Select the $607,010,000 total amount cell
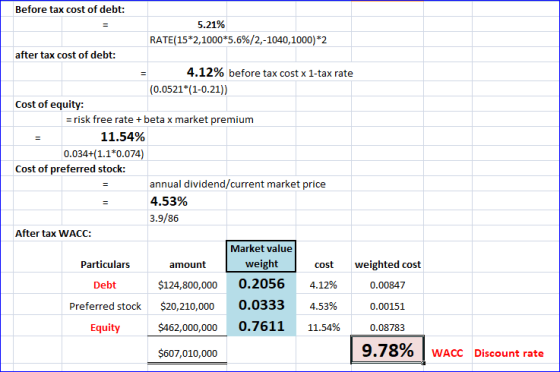 187,353
